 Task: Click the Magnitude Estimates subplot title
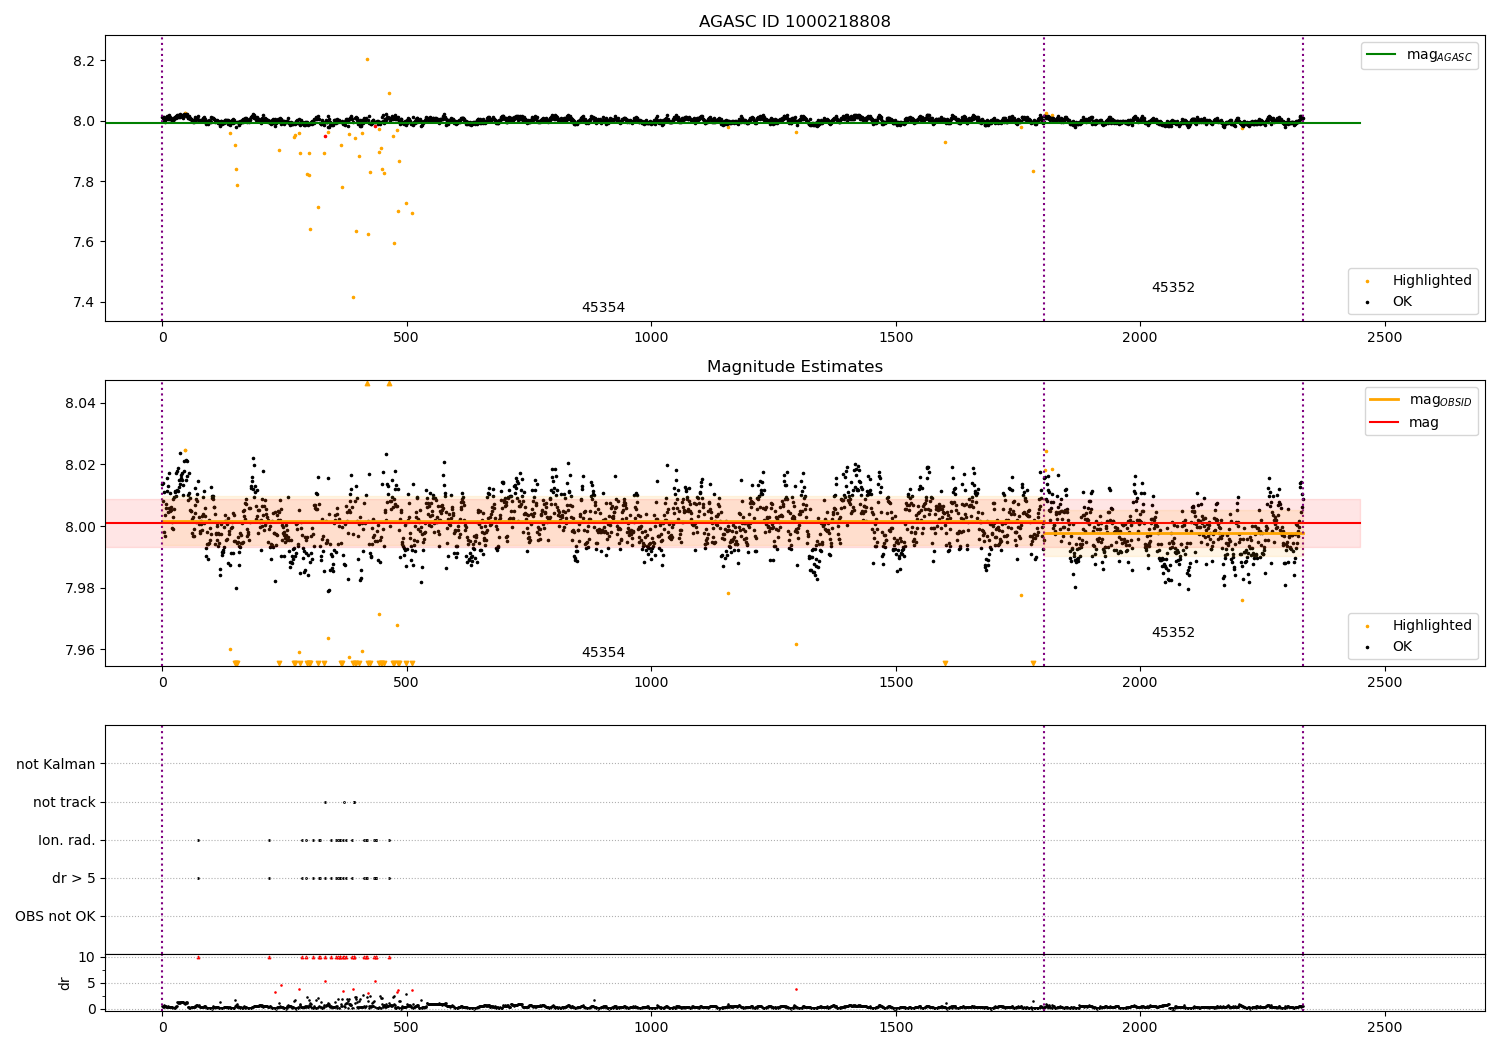pyautogui.click(x=794, y=367)
